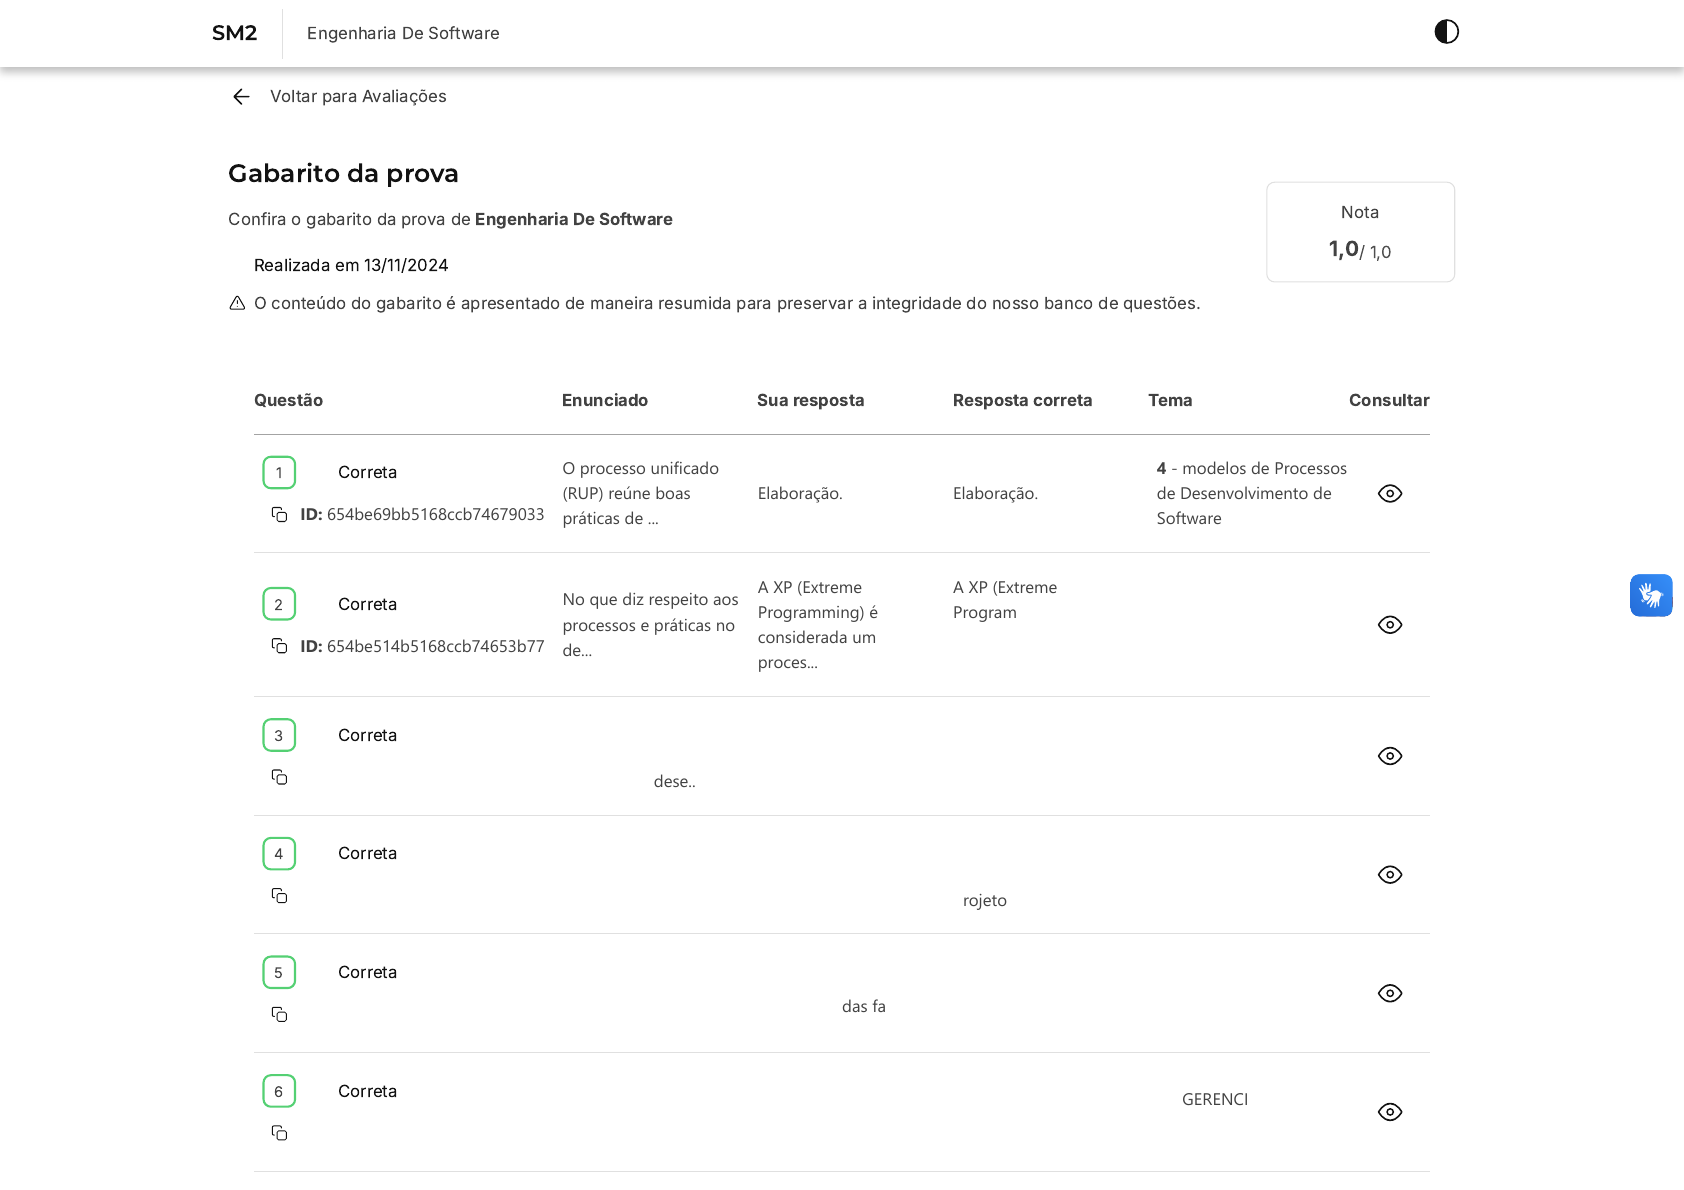Viewport: 1684px width, 1190px height.
Task: Select the Engenharia De Software header title
Action: point(403,33)
